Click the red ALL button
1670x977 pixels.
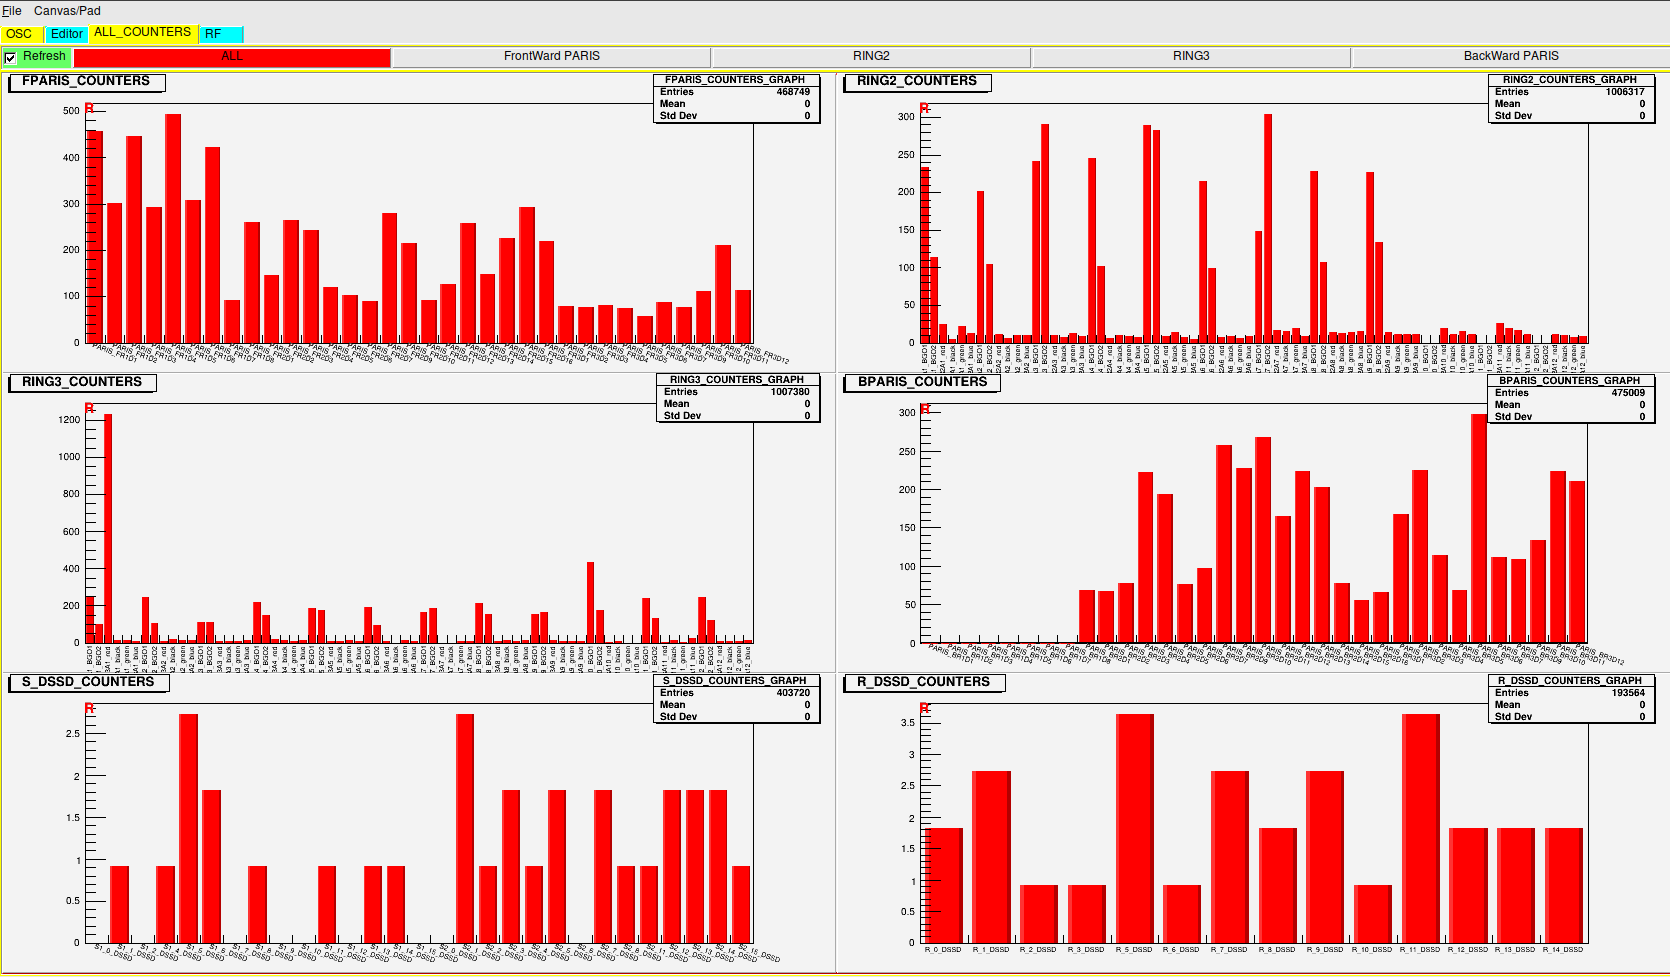click(232, 57)
